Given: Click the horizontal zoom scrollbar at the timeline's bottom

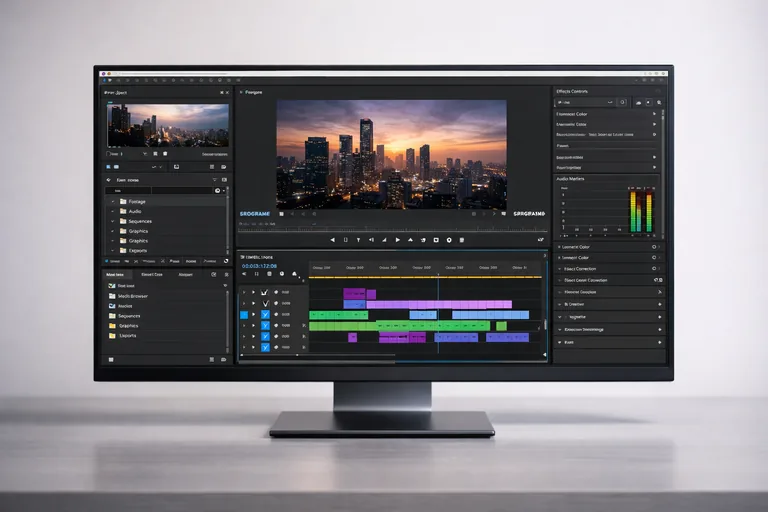Looking at the screenshot, I should [x=318, y=355].
